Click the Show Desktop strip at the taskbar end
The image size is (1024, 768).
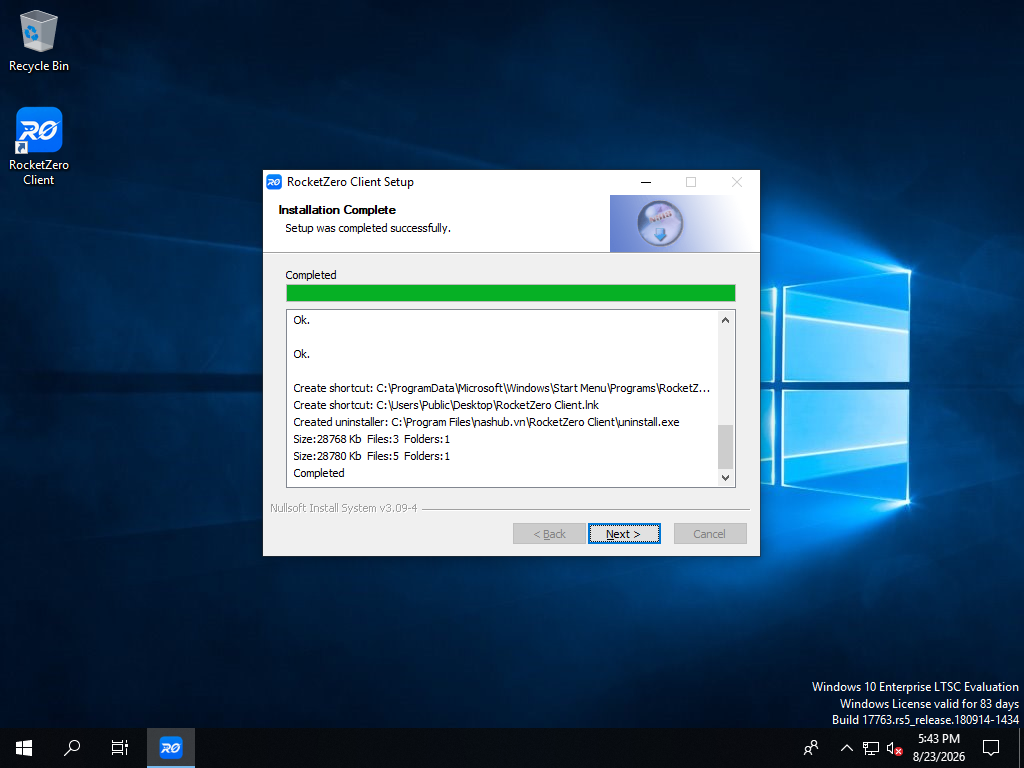click(x=1021, y=748)
